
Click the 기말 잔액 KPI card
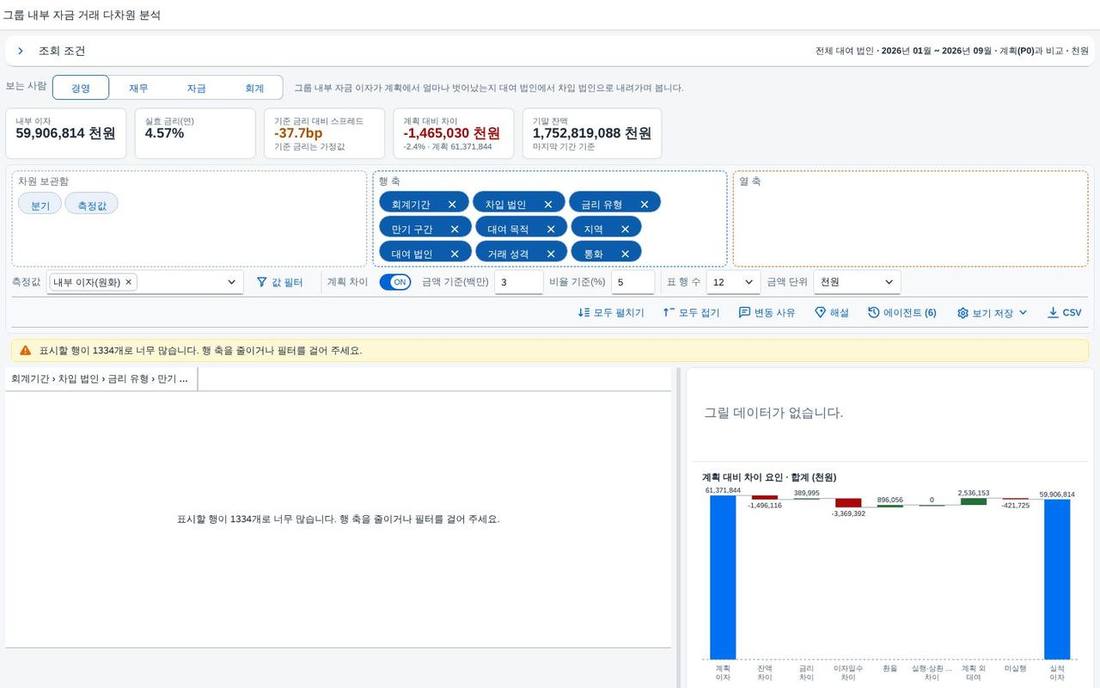tap(592, 133)
